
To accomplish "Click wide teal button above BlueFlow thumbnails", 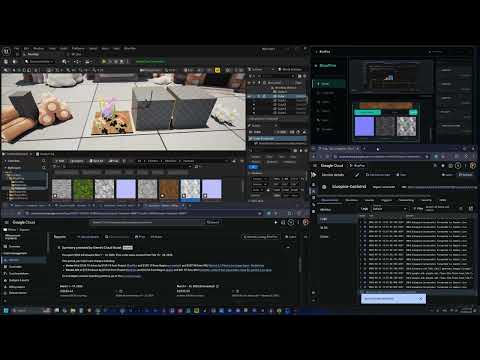I will (367, 112).
